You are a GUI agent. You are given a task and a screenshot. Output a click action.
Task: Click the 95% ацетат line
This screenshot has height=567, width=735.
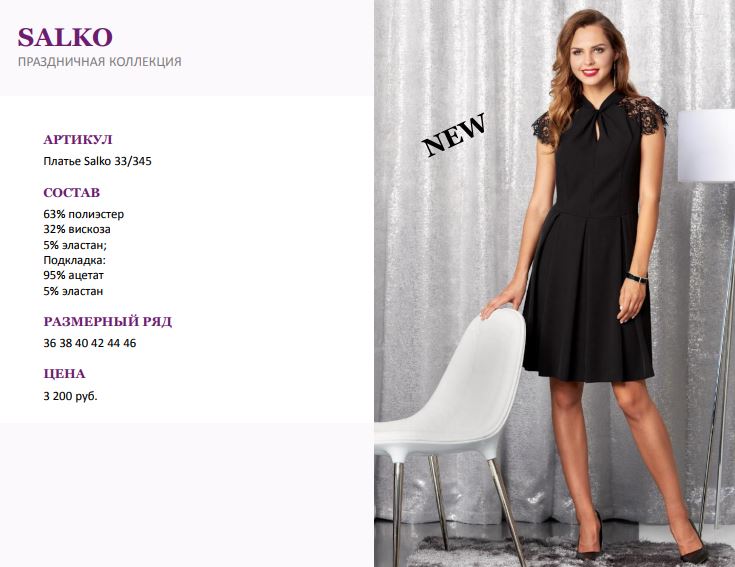pyautogui.click(x=74, y=276)
